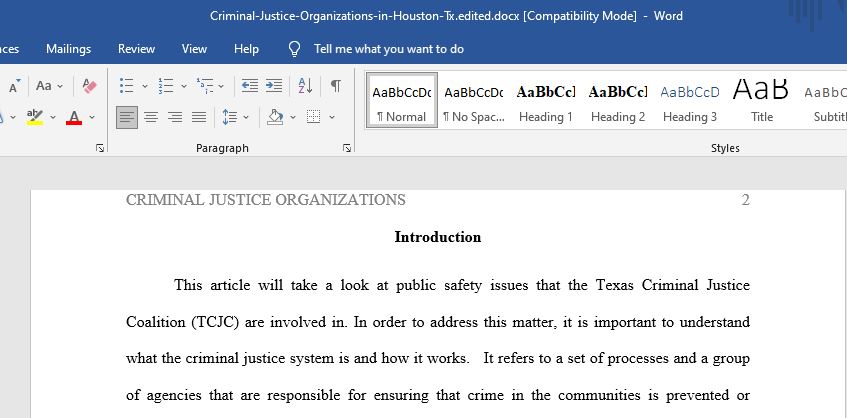Open the Mailings ribbon tab
847x418 pixels.
pyautogui.click(x=69, y=49)
